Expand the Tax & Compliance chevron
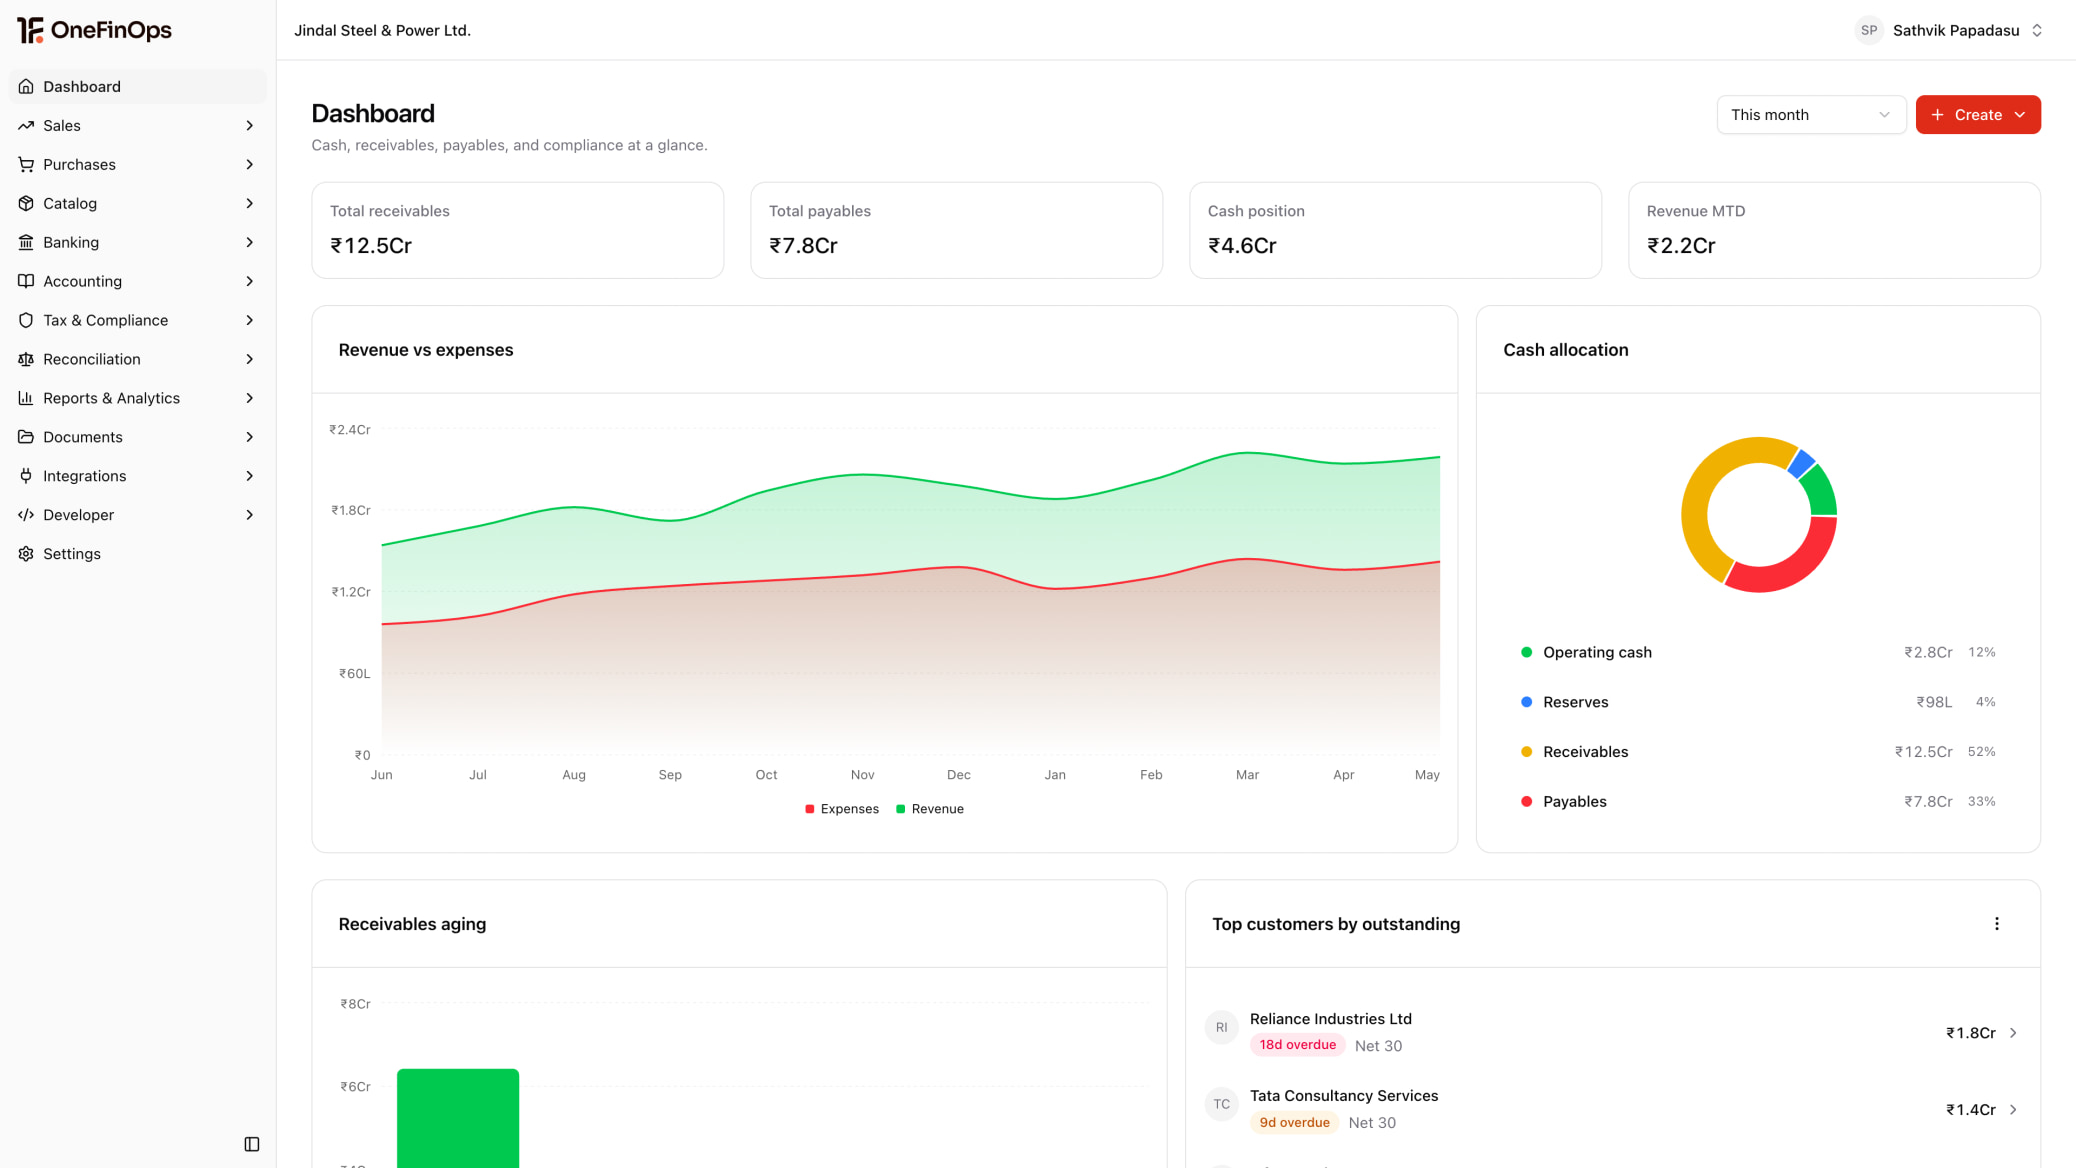 coord(250,321)
